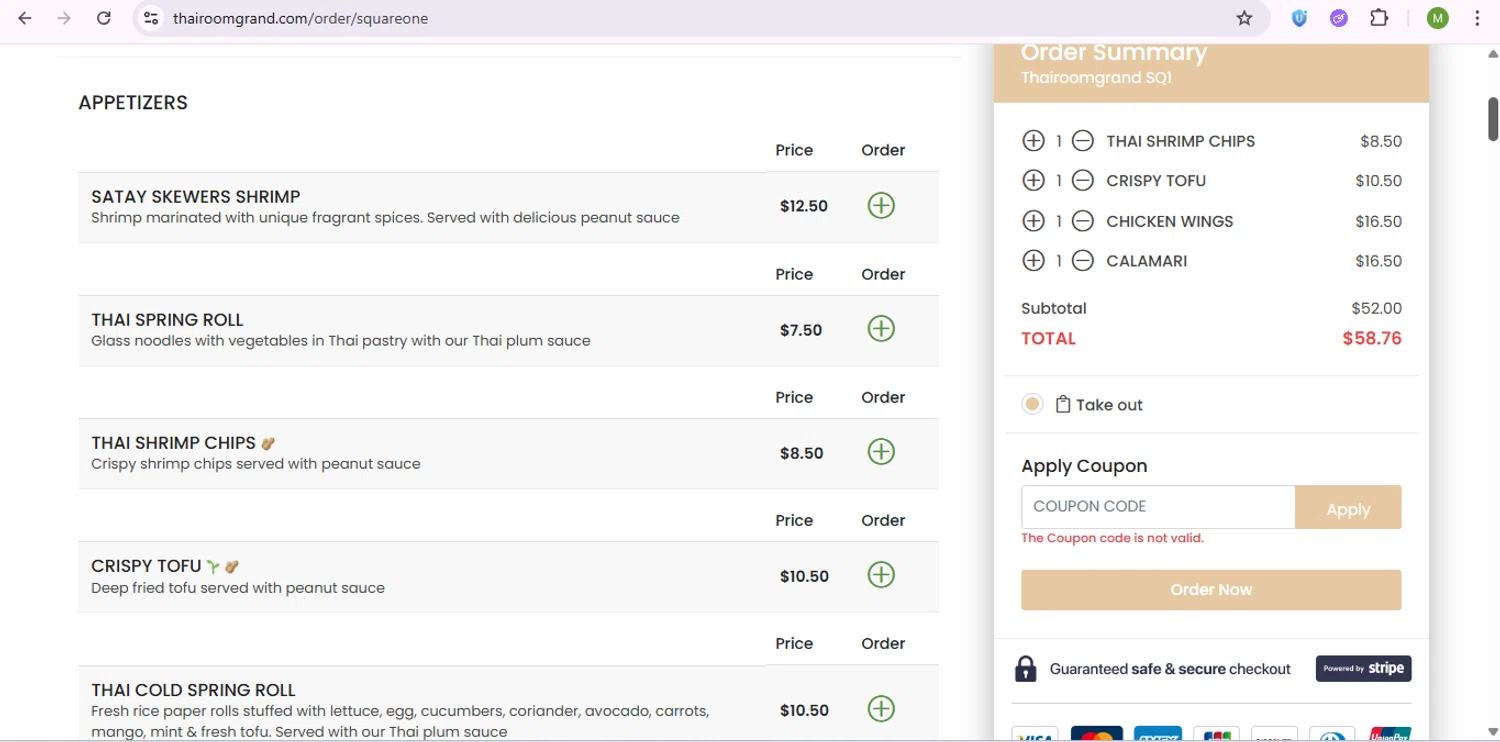Reload the current page
The image size is (1500, 742).
pyautogui.click(x=104, y=18)
